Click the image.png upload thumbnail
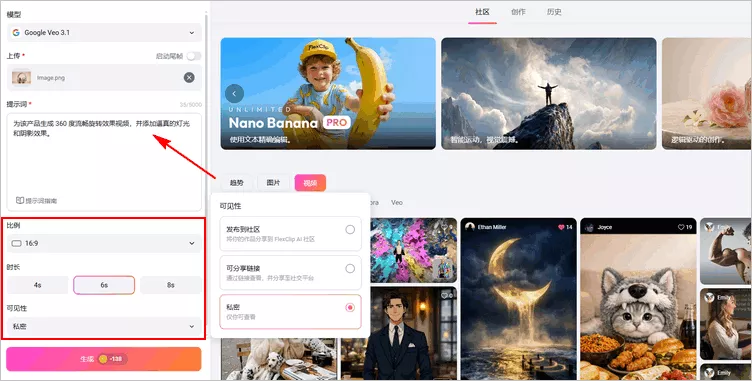The width and height of the screenshot is (752, 381). pyautogui.click(x=22, y=77)
